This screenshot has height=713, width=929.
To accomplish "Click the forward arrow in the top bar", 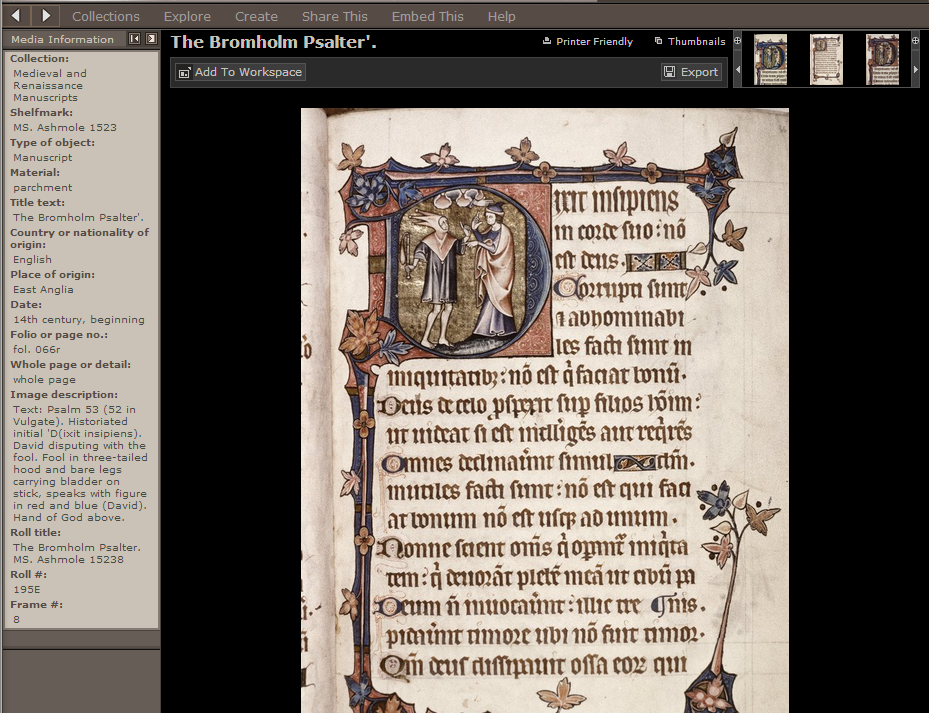I will (46, 15).
